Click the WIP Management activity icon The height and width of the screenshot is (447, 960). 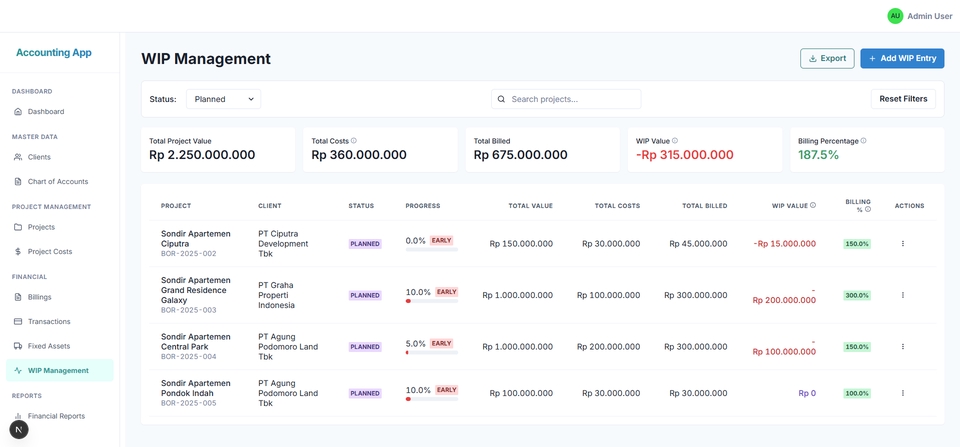18,370
